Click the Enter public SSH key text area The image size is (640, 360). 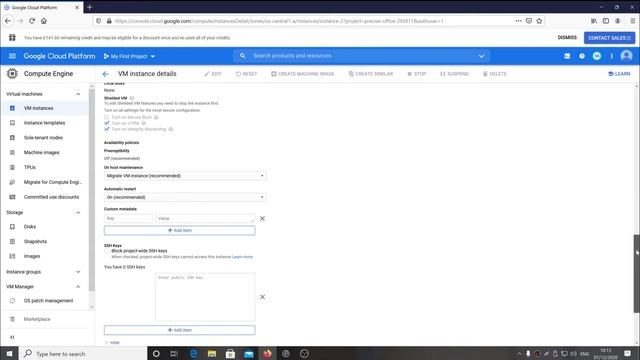tap(205, 297)
